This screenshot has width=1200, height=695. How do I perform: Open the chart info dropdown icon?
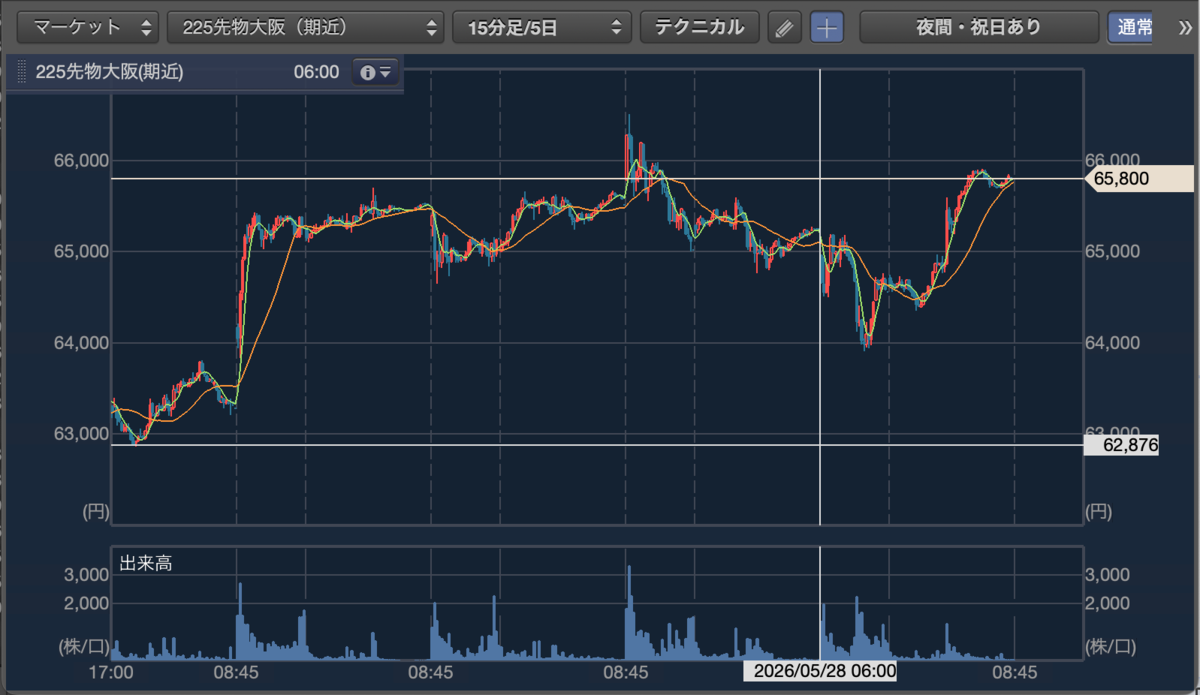(377, 72)
